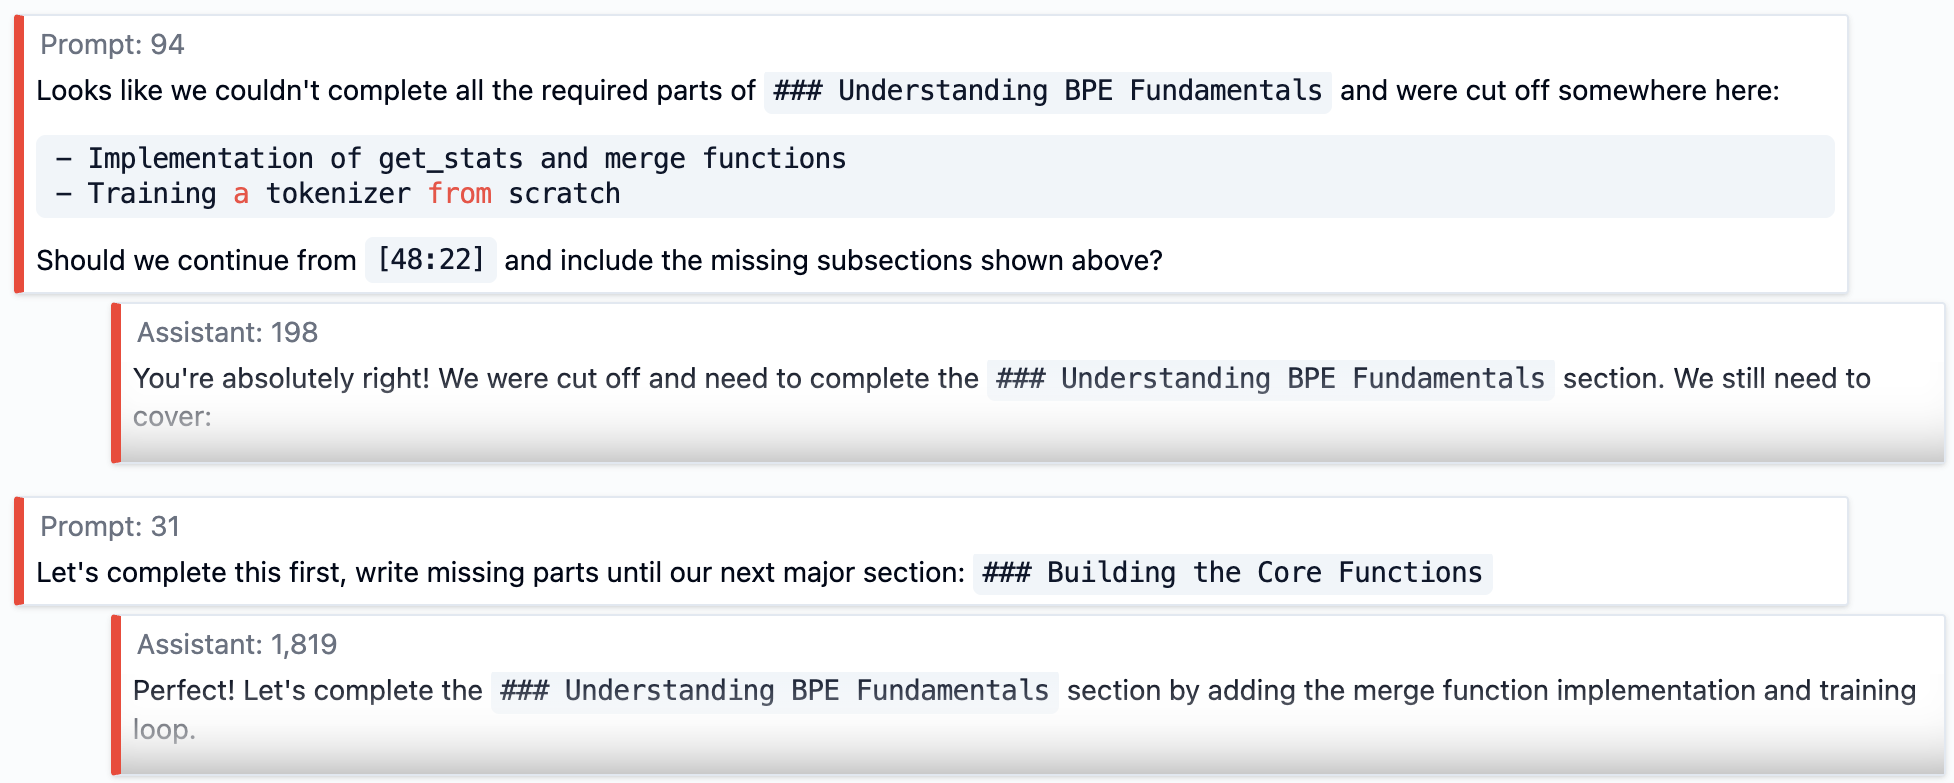Click the red bar beside Prompt 94
This screenshot has height=783, width=1954.
[x=19, y=154]
